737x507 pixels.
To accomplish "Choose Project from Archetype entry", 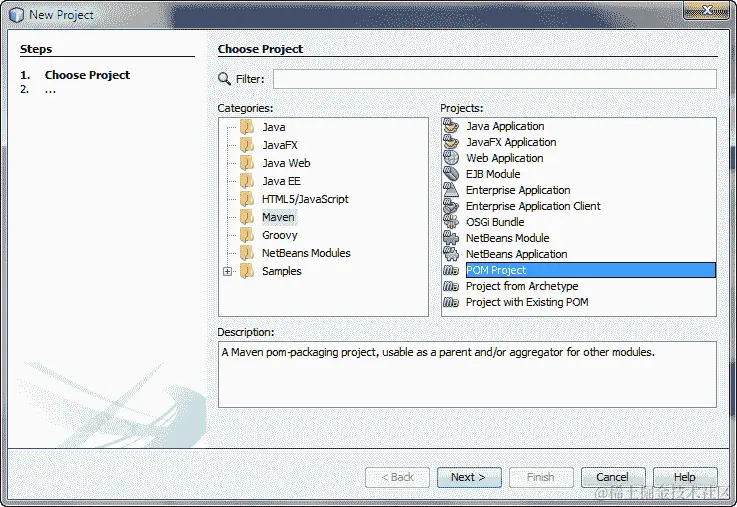I will [x=522, y=286].
